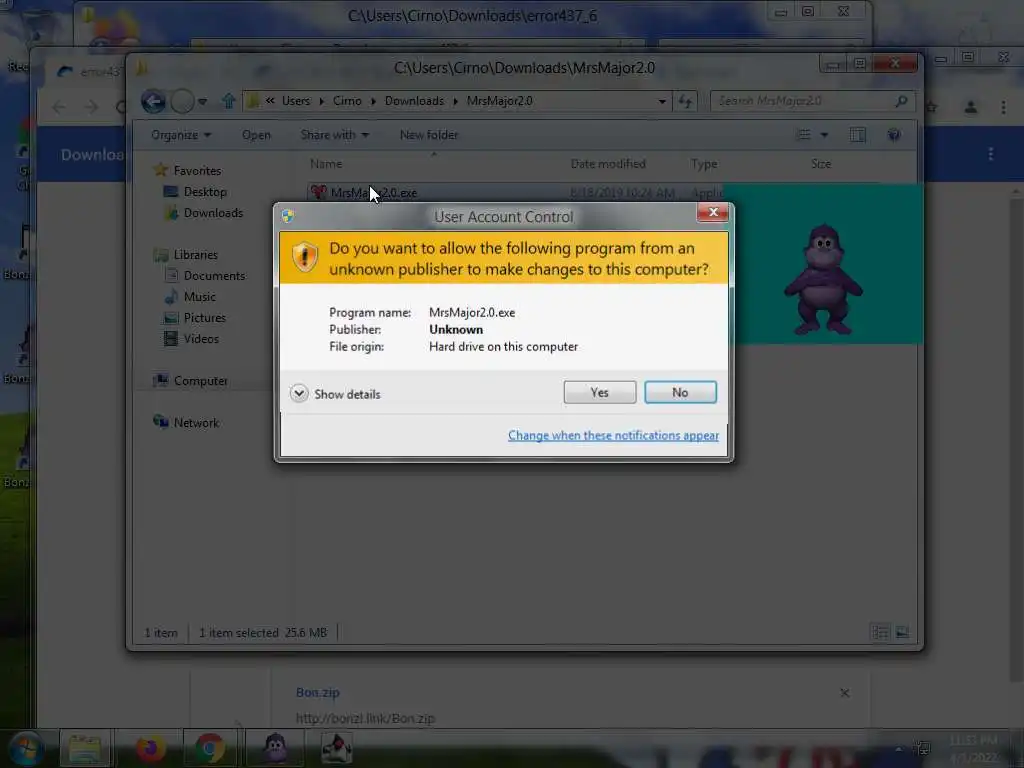The width and height of the screenshot is (1024, 768).
Task: Click the Bonzi Buddy taskbar icon
Action: [275, 749]
